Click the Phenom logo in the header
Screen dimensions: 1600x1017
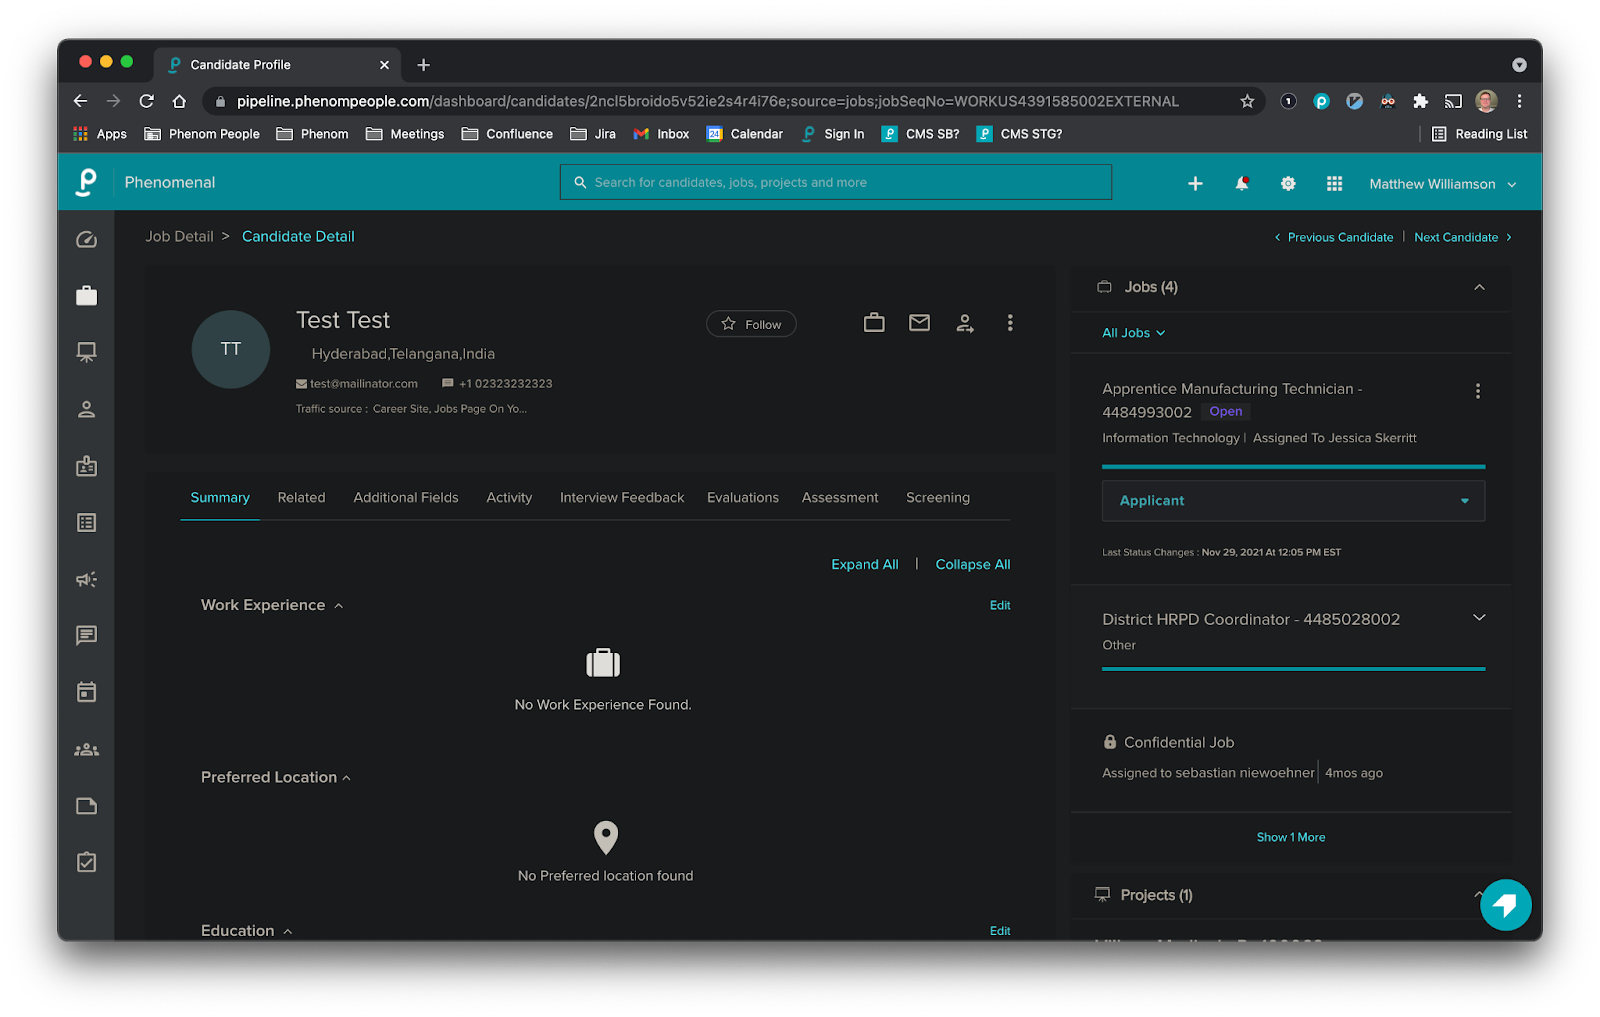(87, 182)
